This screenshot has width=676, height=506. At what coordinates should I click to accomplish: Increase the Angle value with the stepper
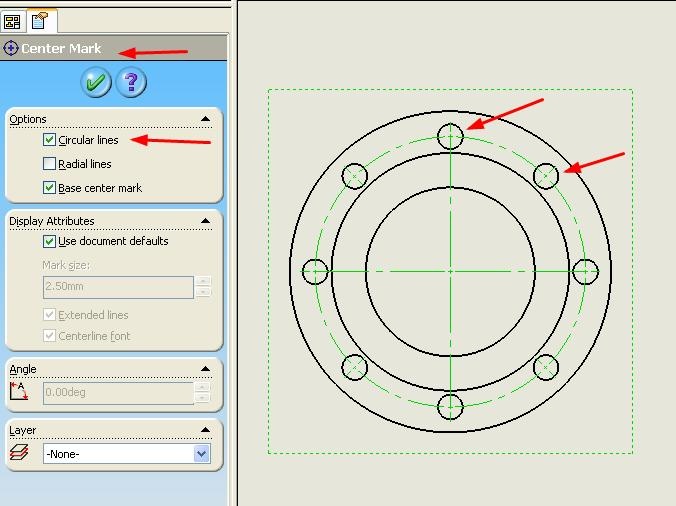[x=203, y=387]
